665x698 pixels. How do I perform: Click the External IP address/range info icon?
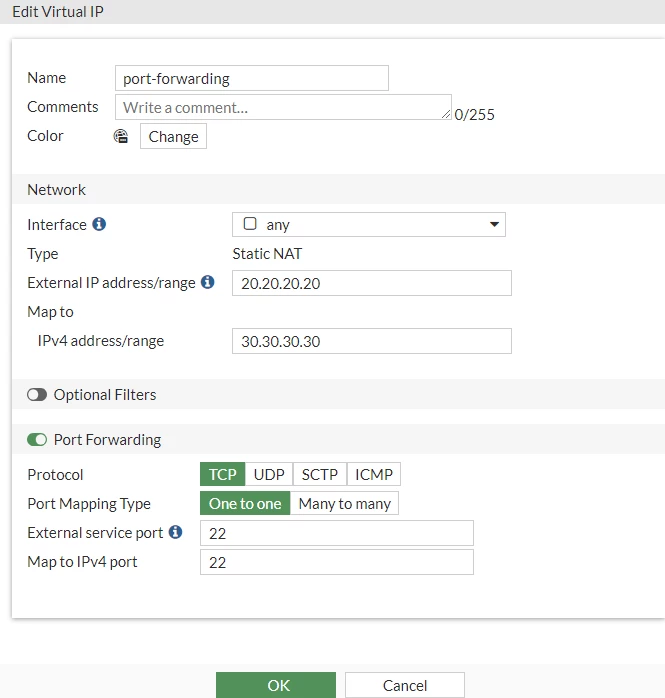207,282
